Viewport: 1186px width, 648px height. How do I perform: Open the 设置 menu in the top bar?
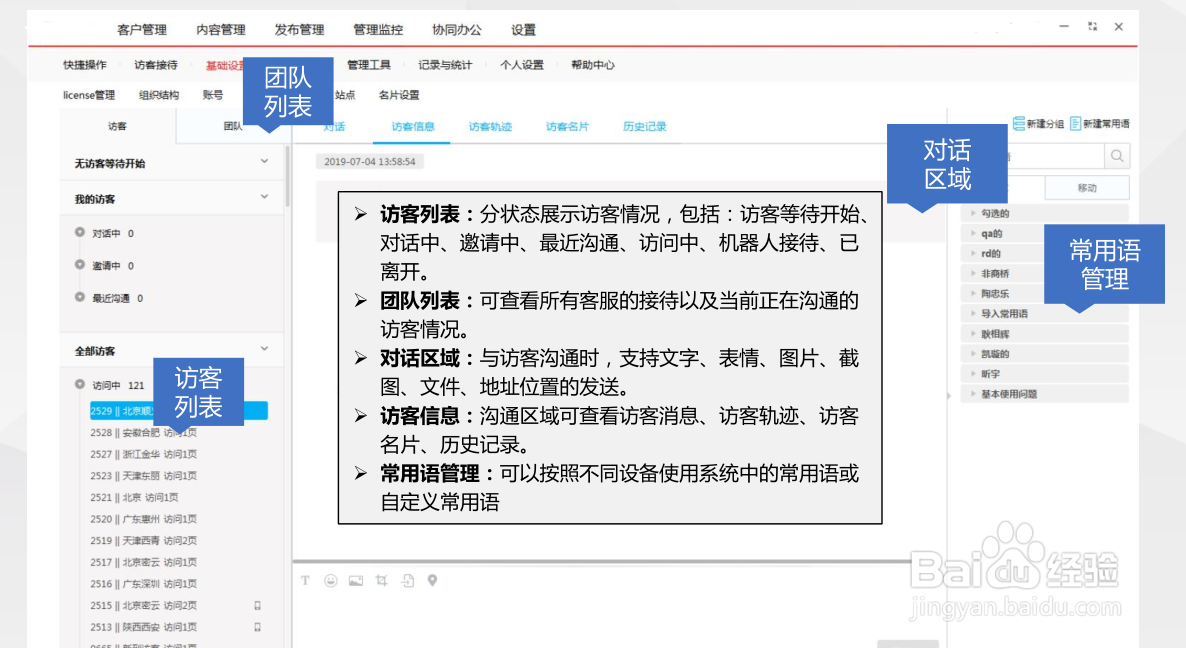(522, 29)
